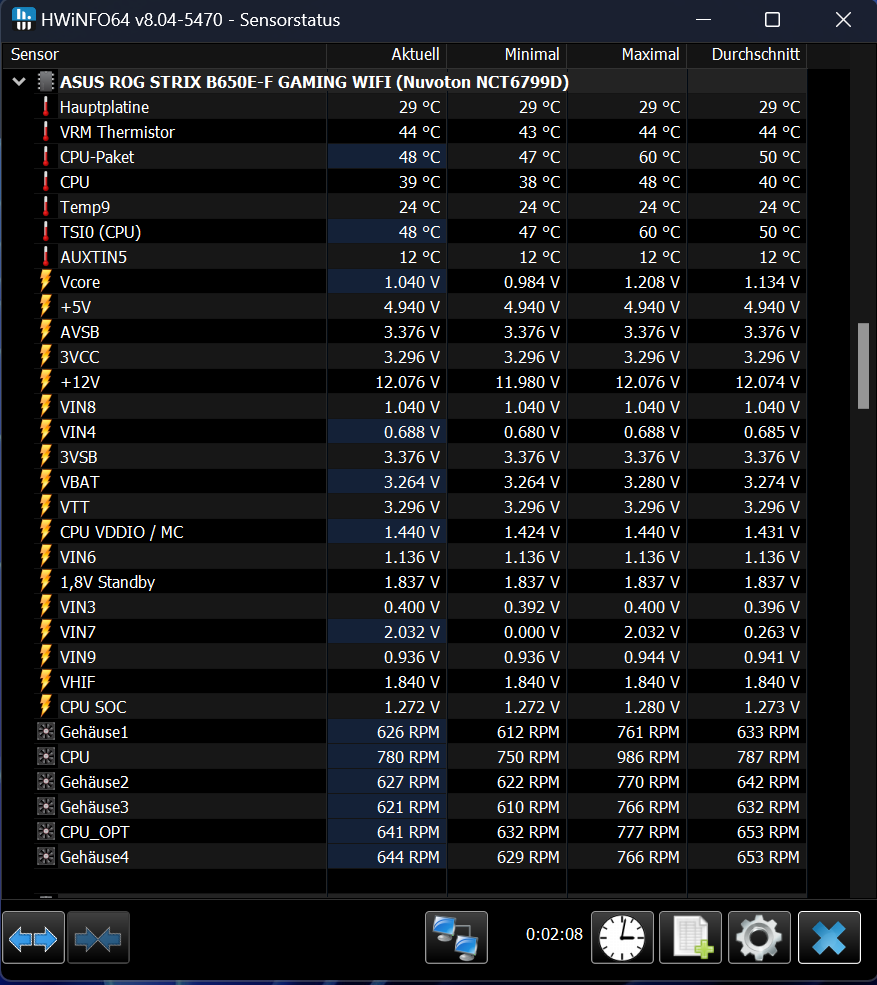Viewport: 877px width, 985px height.
Task: Click the lightning bolt icon next to VBAT
Action: point(46,482)
